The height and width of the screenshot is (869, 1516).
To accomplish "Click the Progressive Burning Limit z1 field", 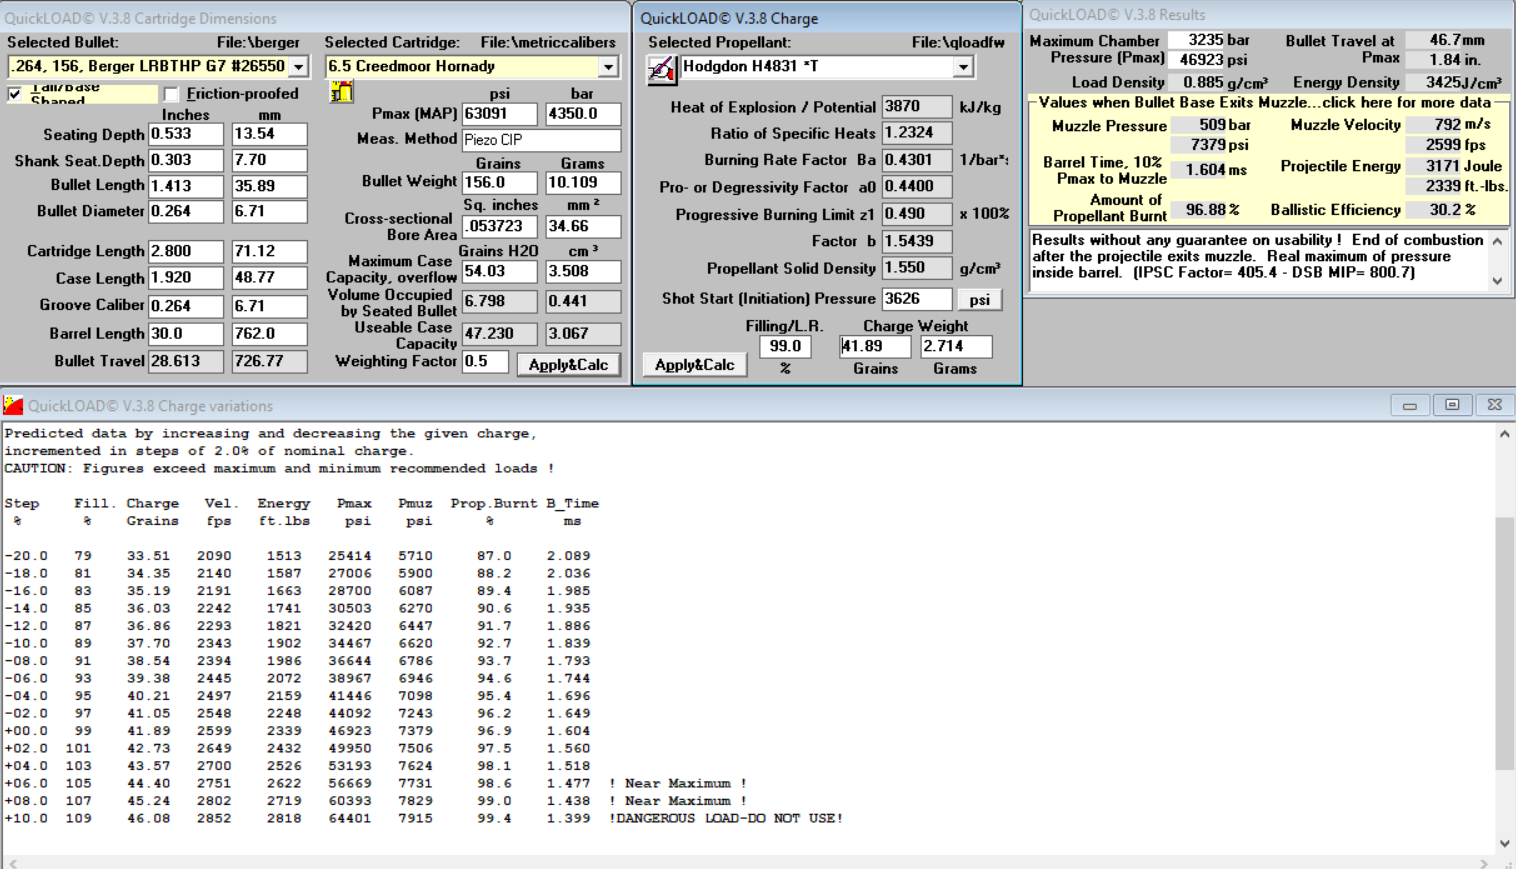I will [917, 214].
